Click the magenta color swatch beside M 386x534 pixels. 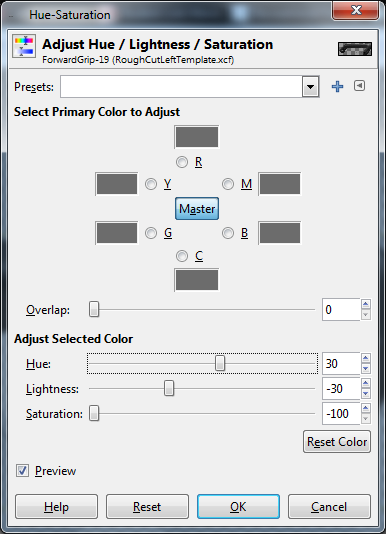pos(280,184)
